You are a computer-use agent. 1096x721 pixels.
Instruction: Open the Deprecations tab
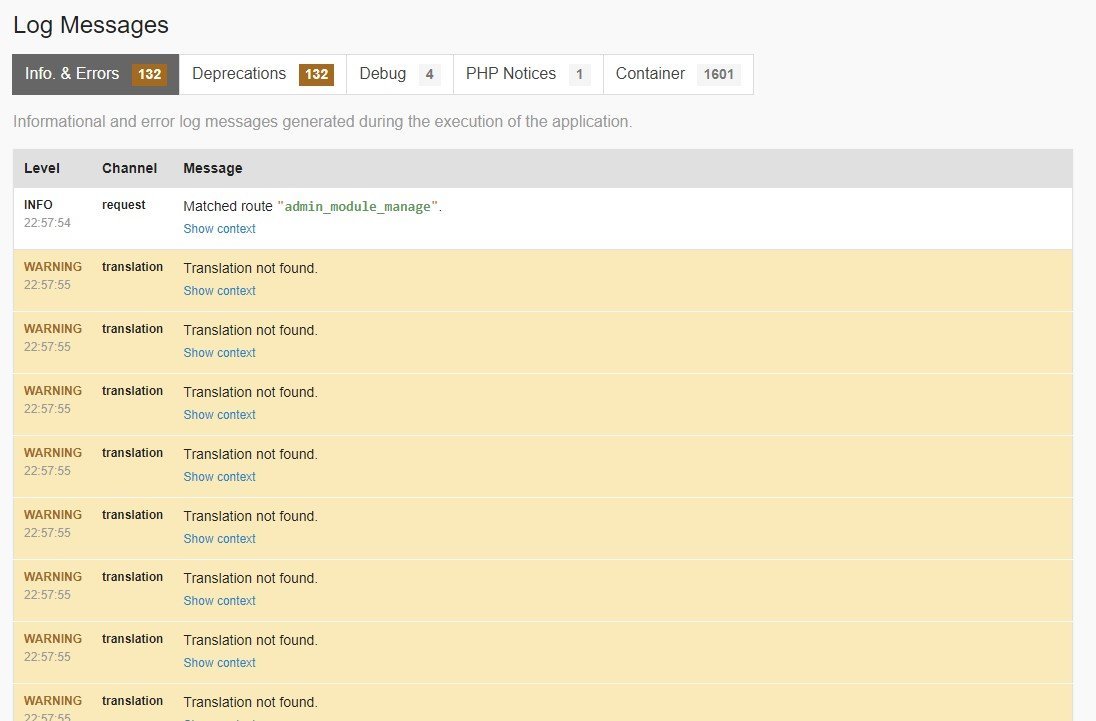coord(263,74)
